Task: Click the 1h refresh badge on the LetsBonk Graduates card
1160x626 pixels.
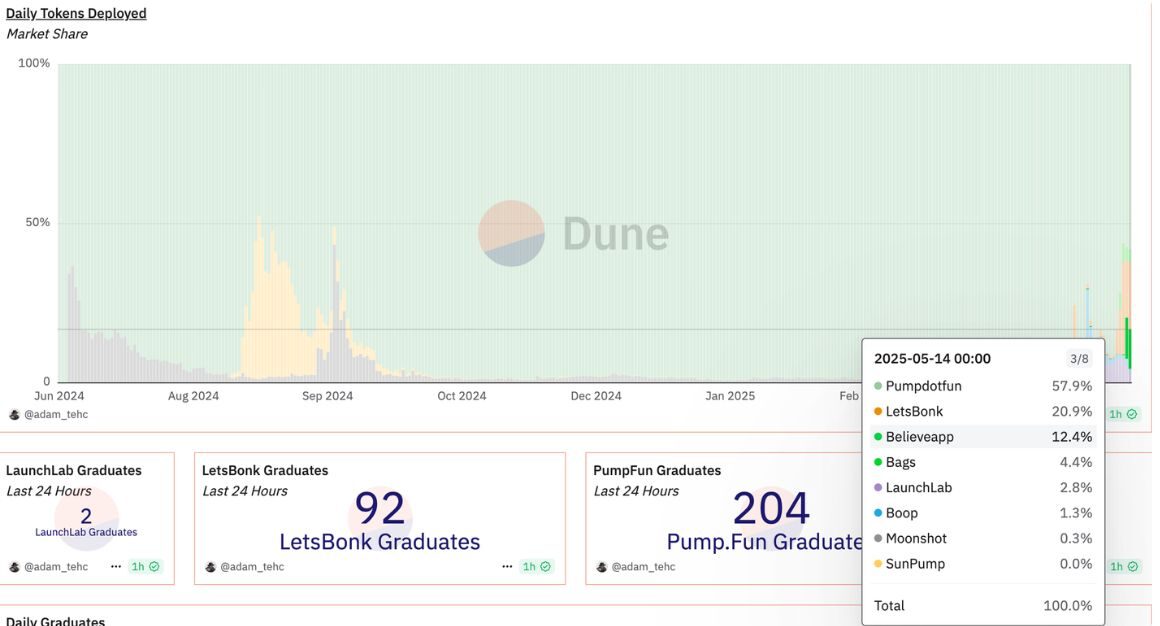Action: coord(536,567)
